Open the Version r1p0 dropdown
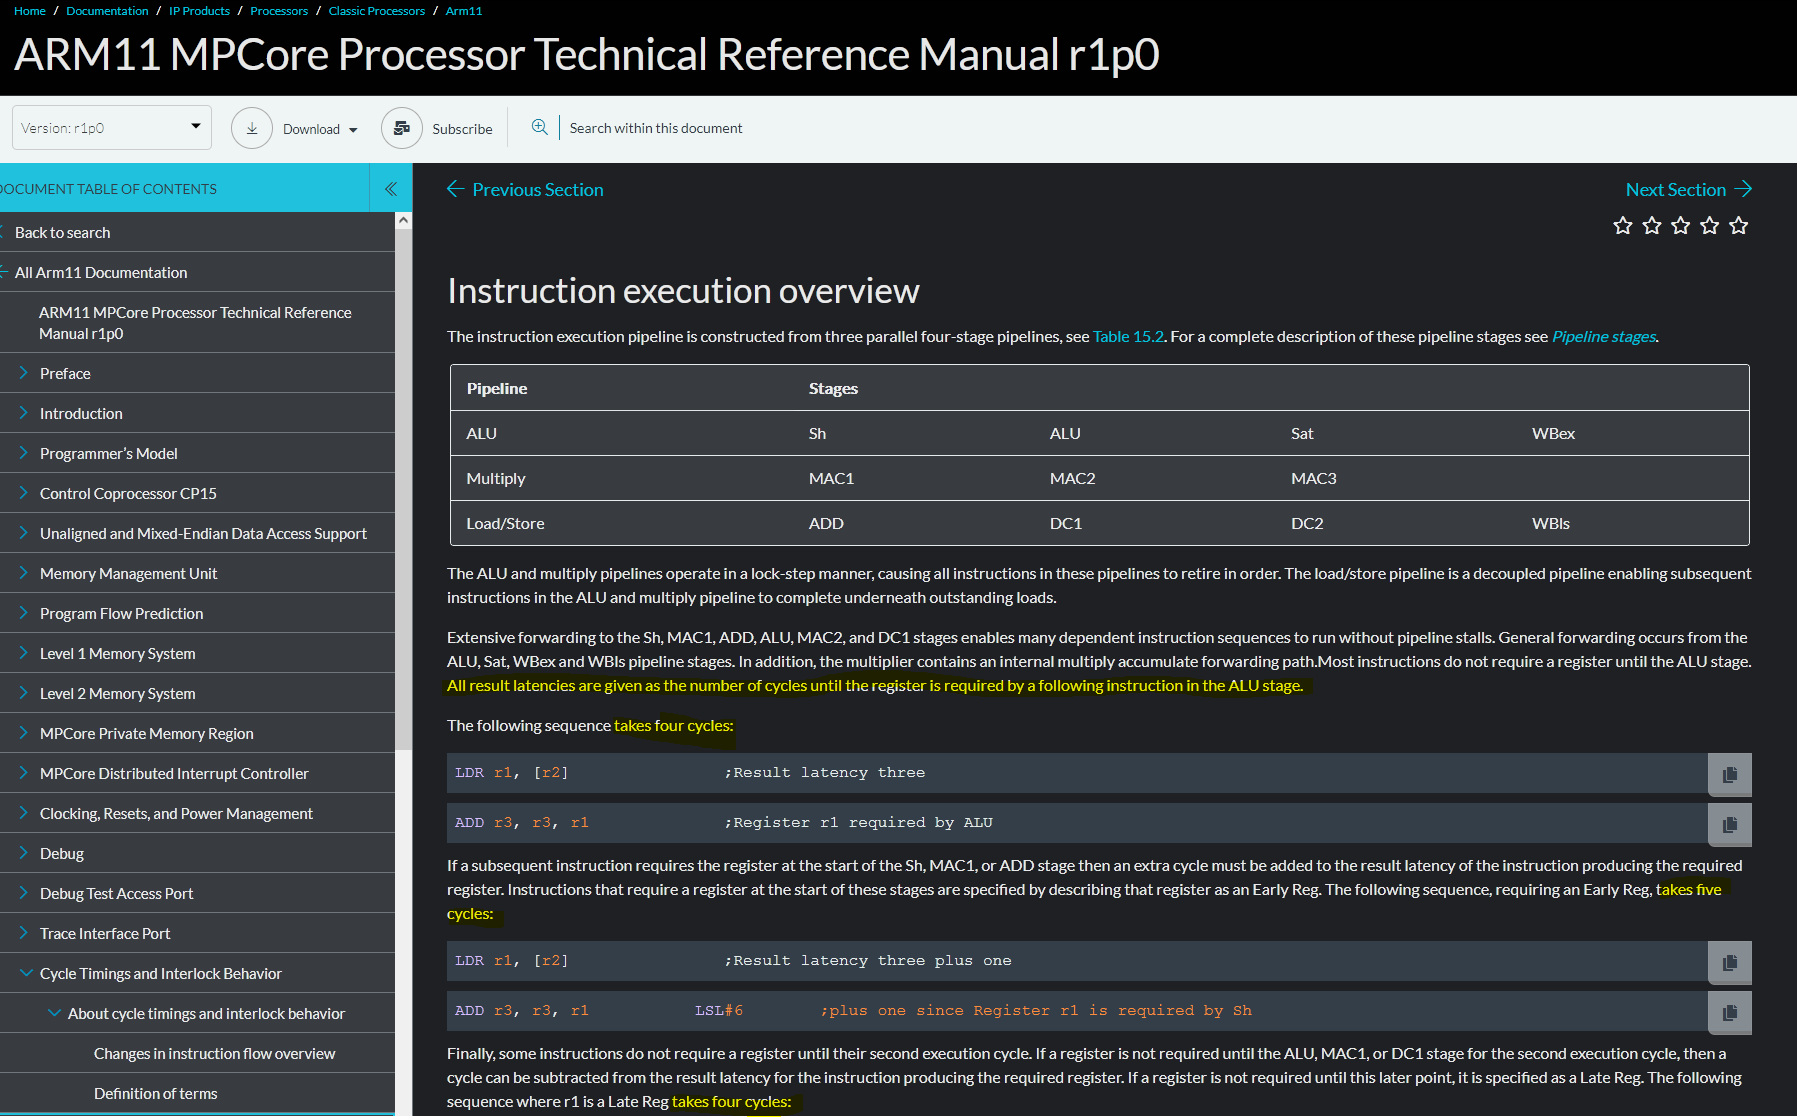The image size is (1797, 1117). 111,127
